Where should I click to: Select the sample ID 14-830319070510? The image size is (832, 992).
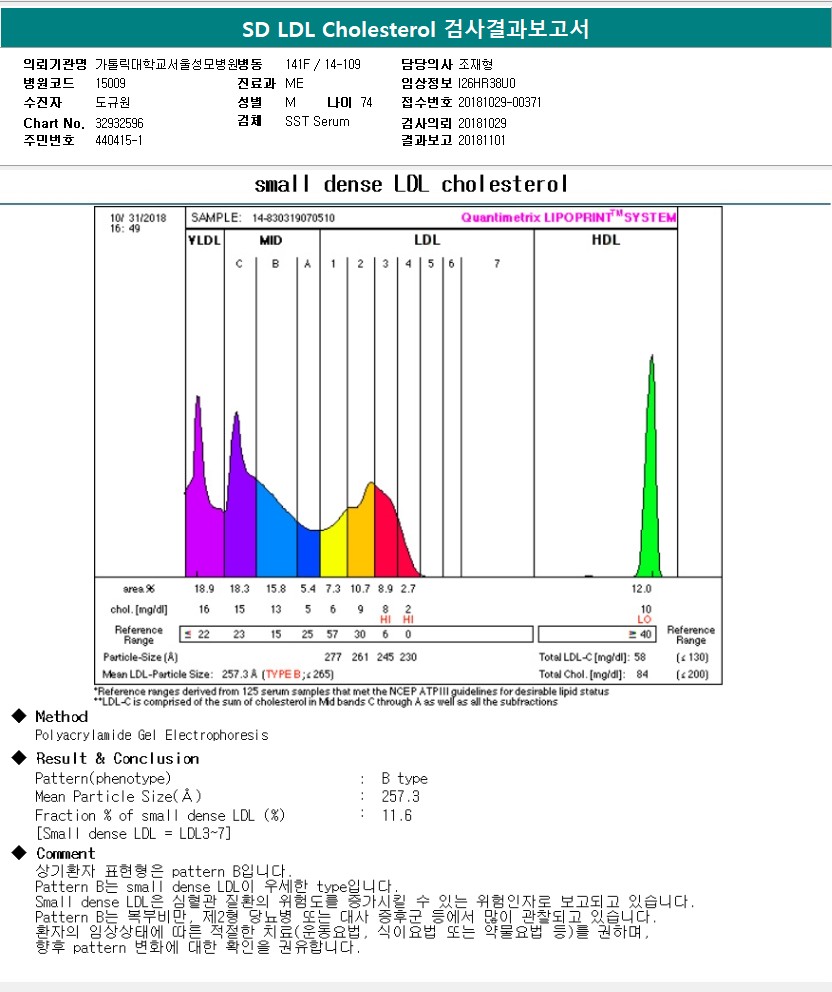(294, 218)
